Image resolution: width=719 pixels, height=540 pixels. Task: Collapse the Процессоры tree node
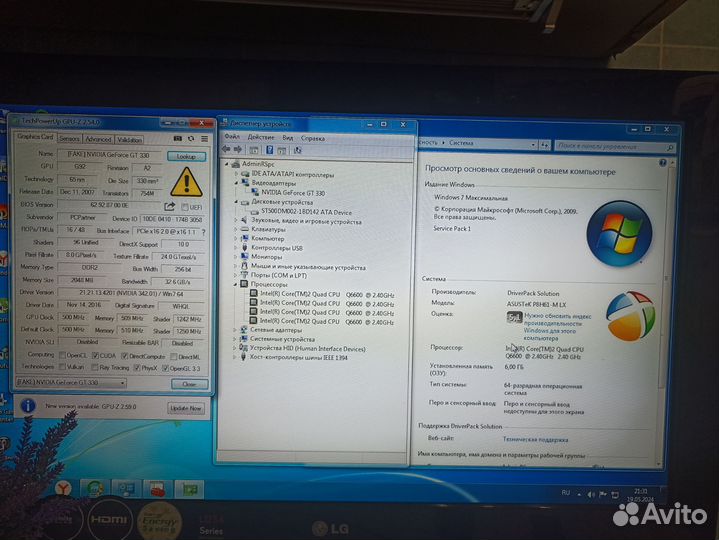pos(234,284)
